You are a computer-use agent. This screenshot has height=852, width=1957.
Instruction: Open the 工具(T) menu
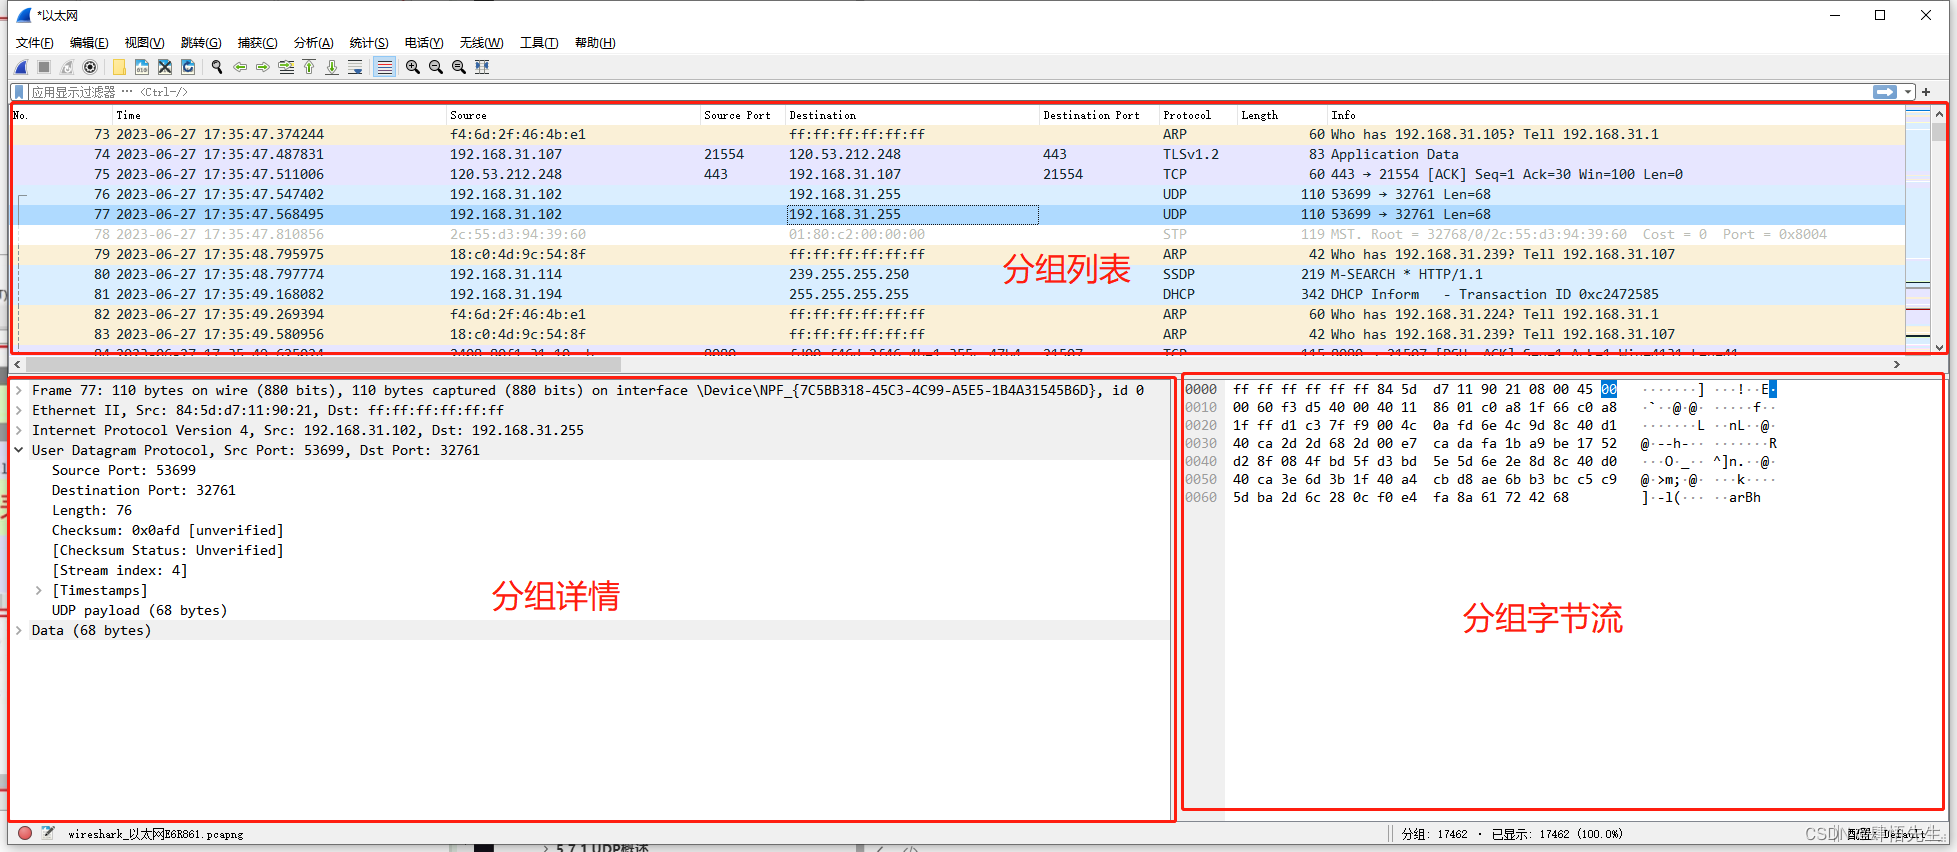coord(538,43)
